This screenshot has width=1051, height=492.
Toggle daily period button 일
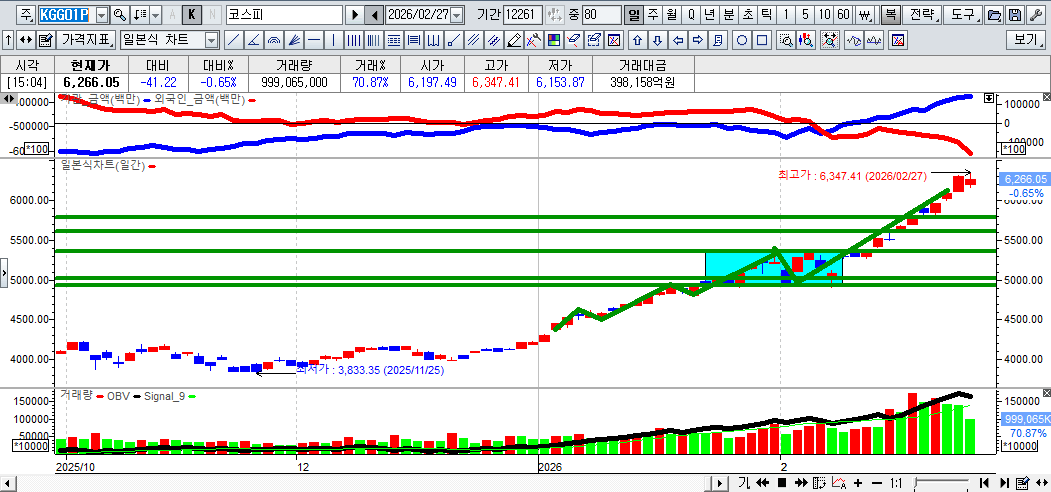click(x=633, y=15)
